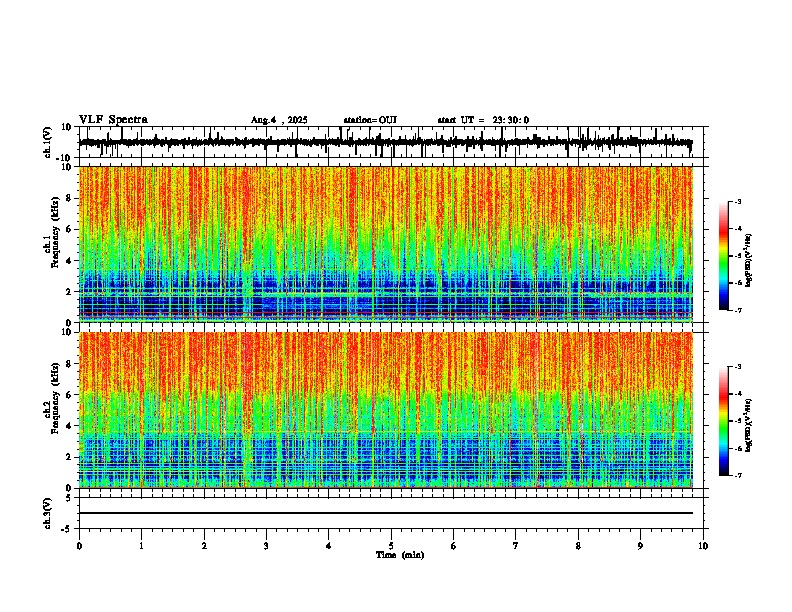Viewport: 792px width, 612px height.
Task: Click the ch.1 spectrogram frequency tick "8"
Action: tap(69, 198)
